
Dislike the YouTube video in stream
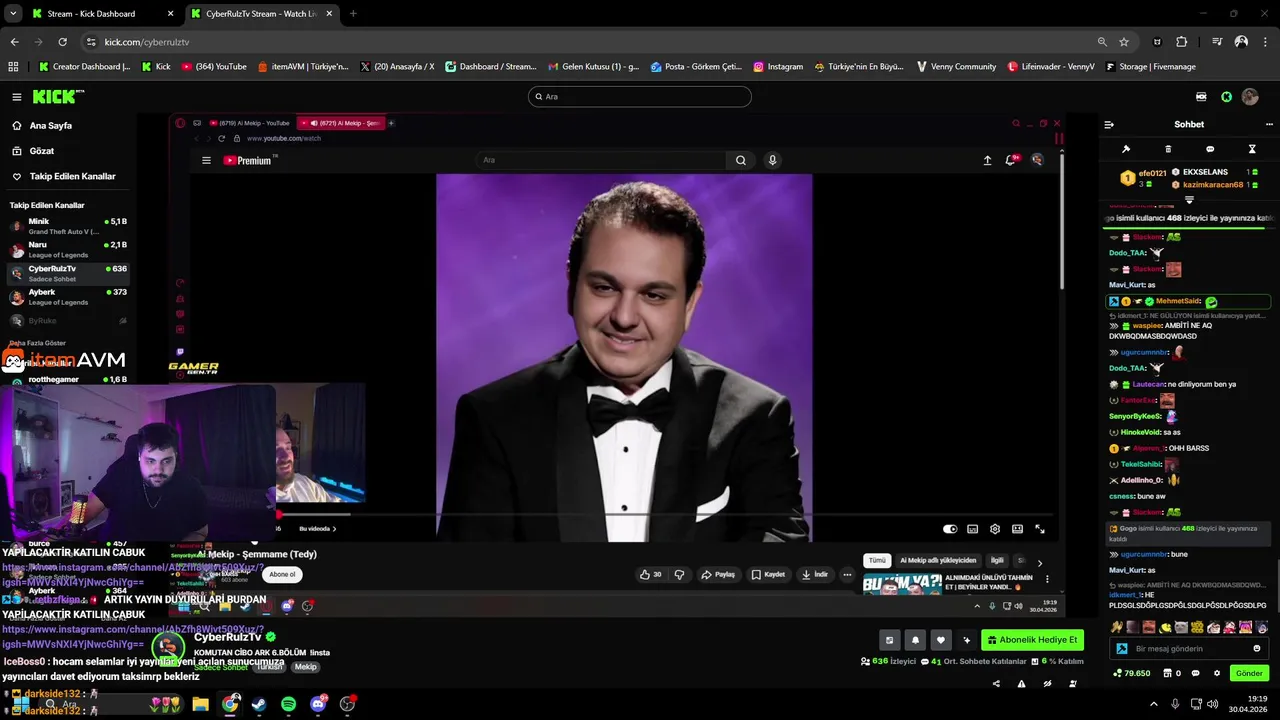tap(679, 575)
